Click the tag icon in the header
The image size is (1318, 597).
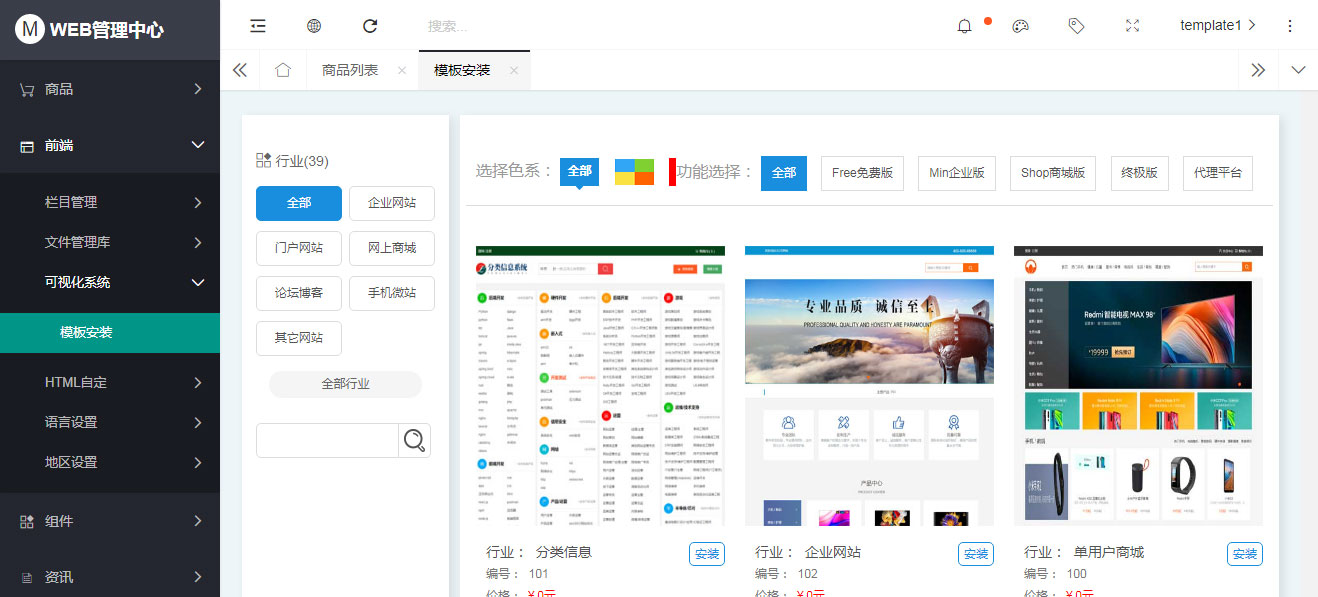(1076, 26)
